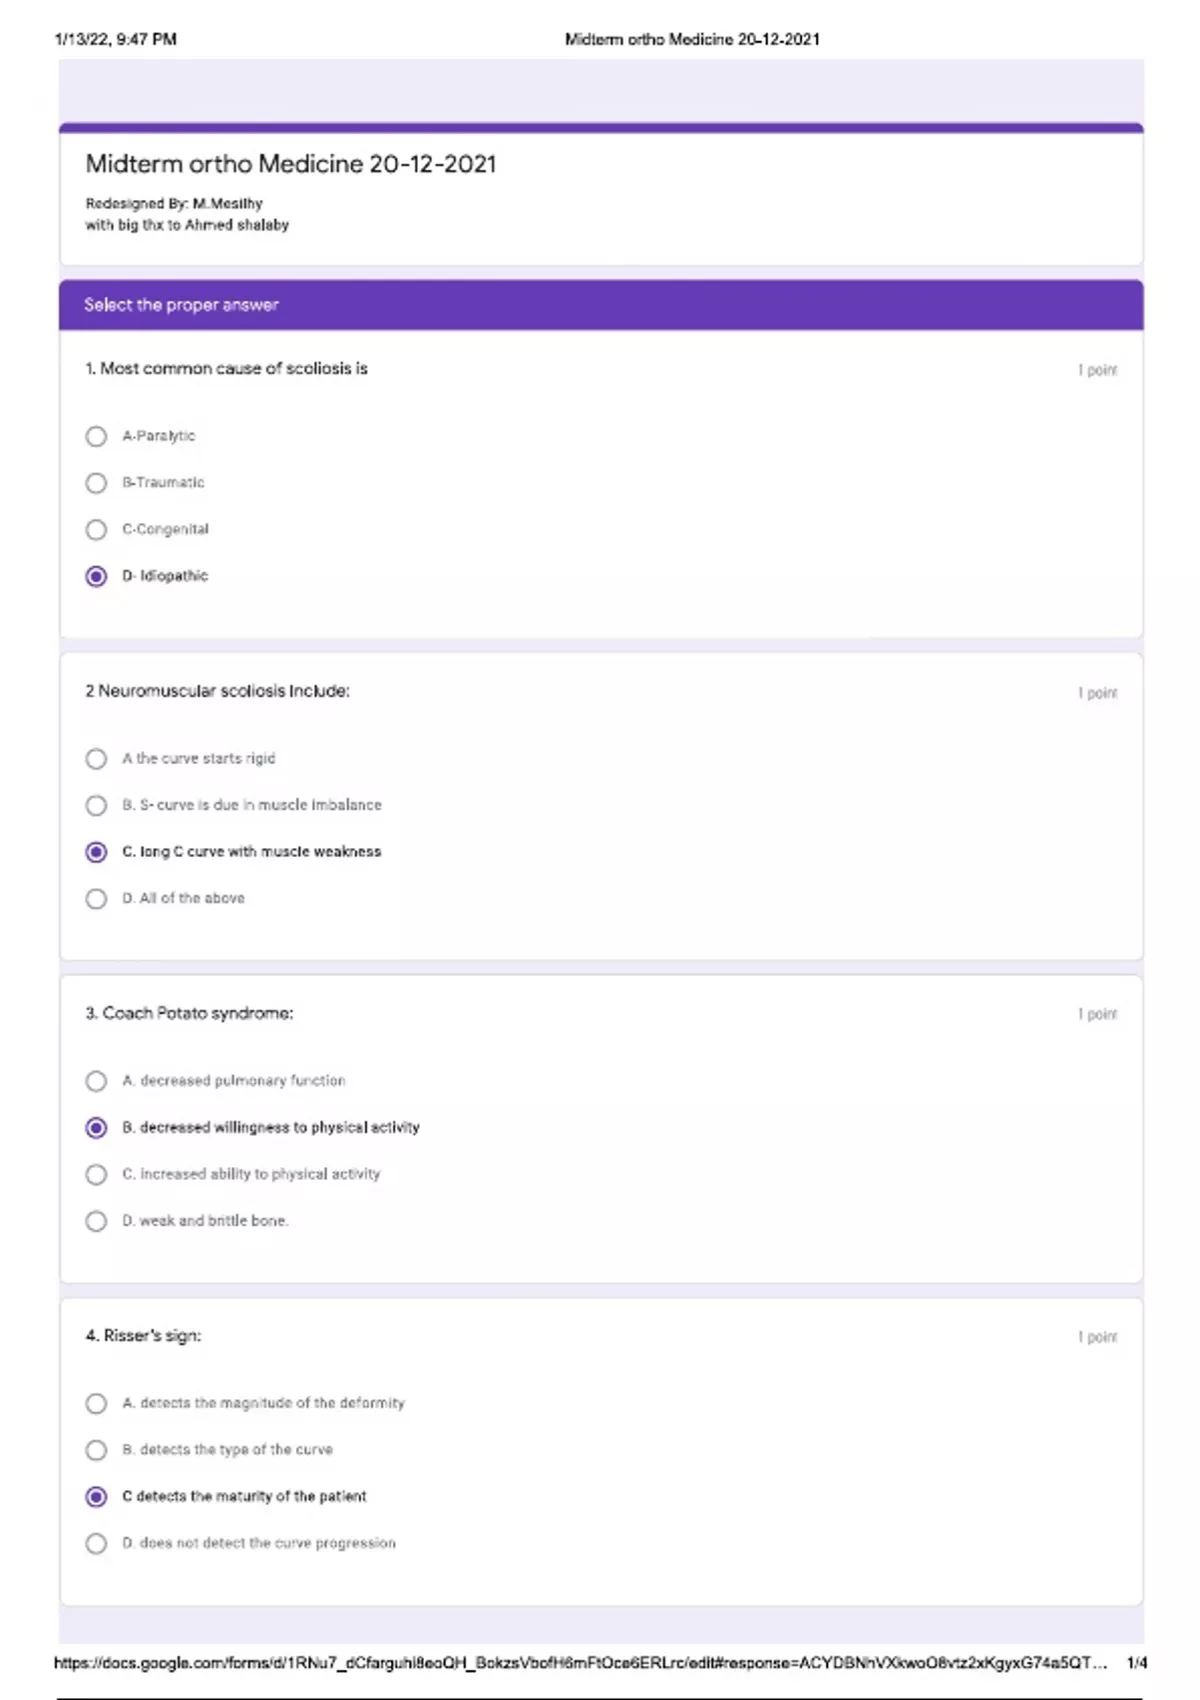Pick 'All of the above' for question 2
Screen dimensions: 1200x1700
pos(96,899)
